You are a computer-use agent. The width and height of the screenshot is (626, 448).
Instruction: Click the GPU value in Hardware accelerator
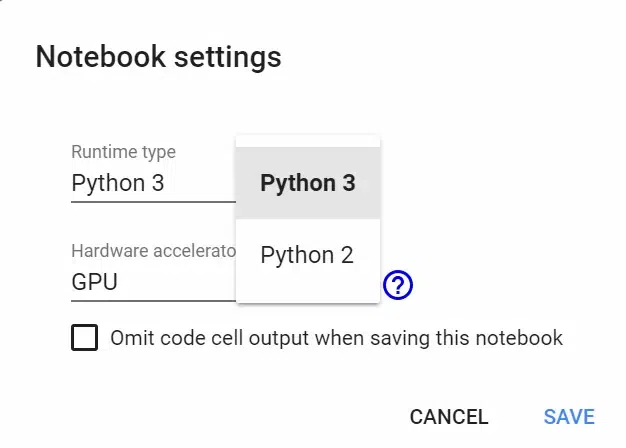pyautogui.click(x=95, y=282)
